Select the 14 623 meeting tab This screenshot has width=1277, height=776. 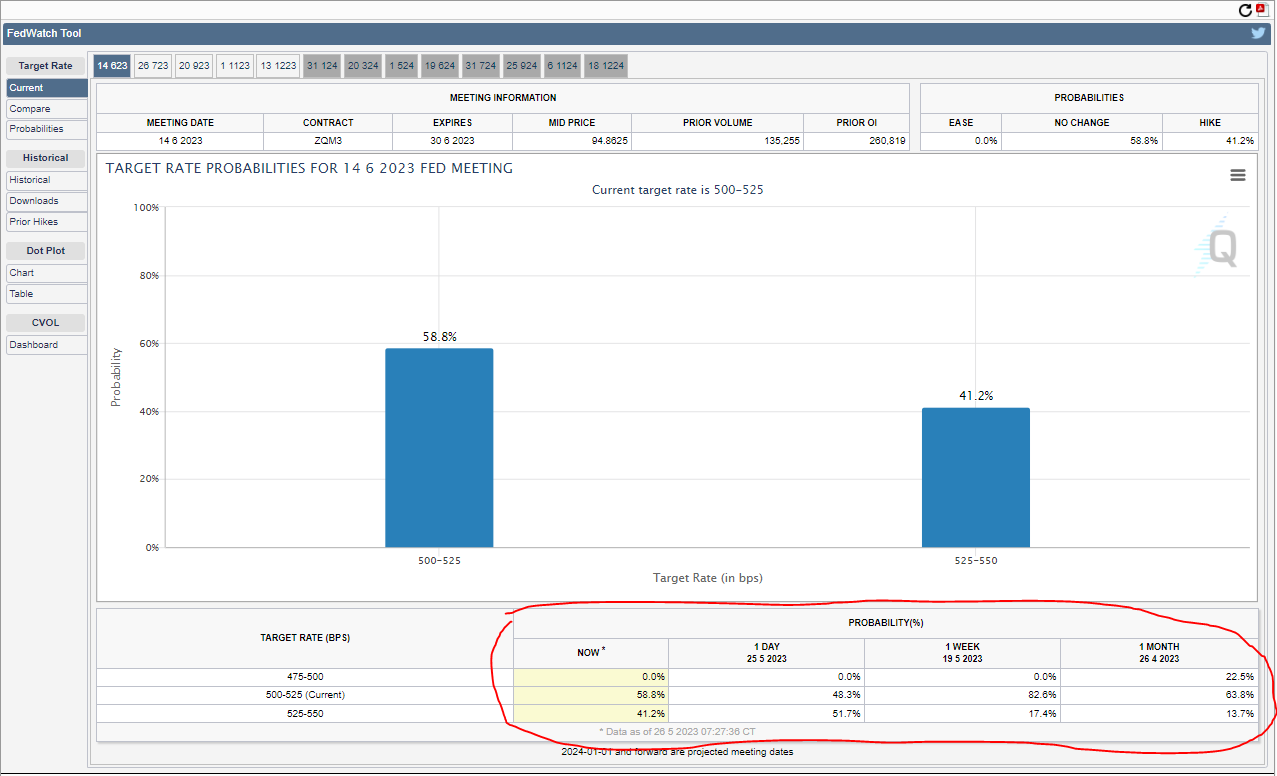point(112,66)
